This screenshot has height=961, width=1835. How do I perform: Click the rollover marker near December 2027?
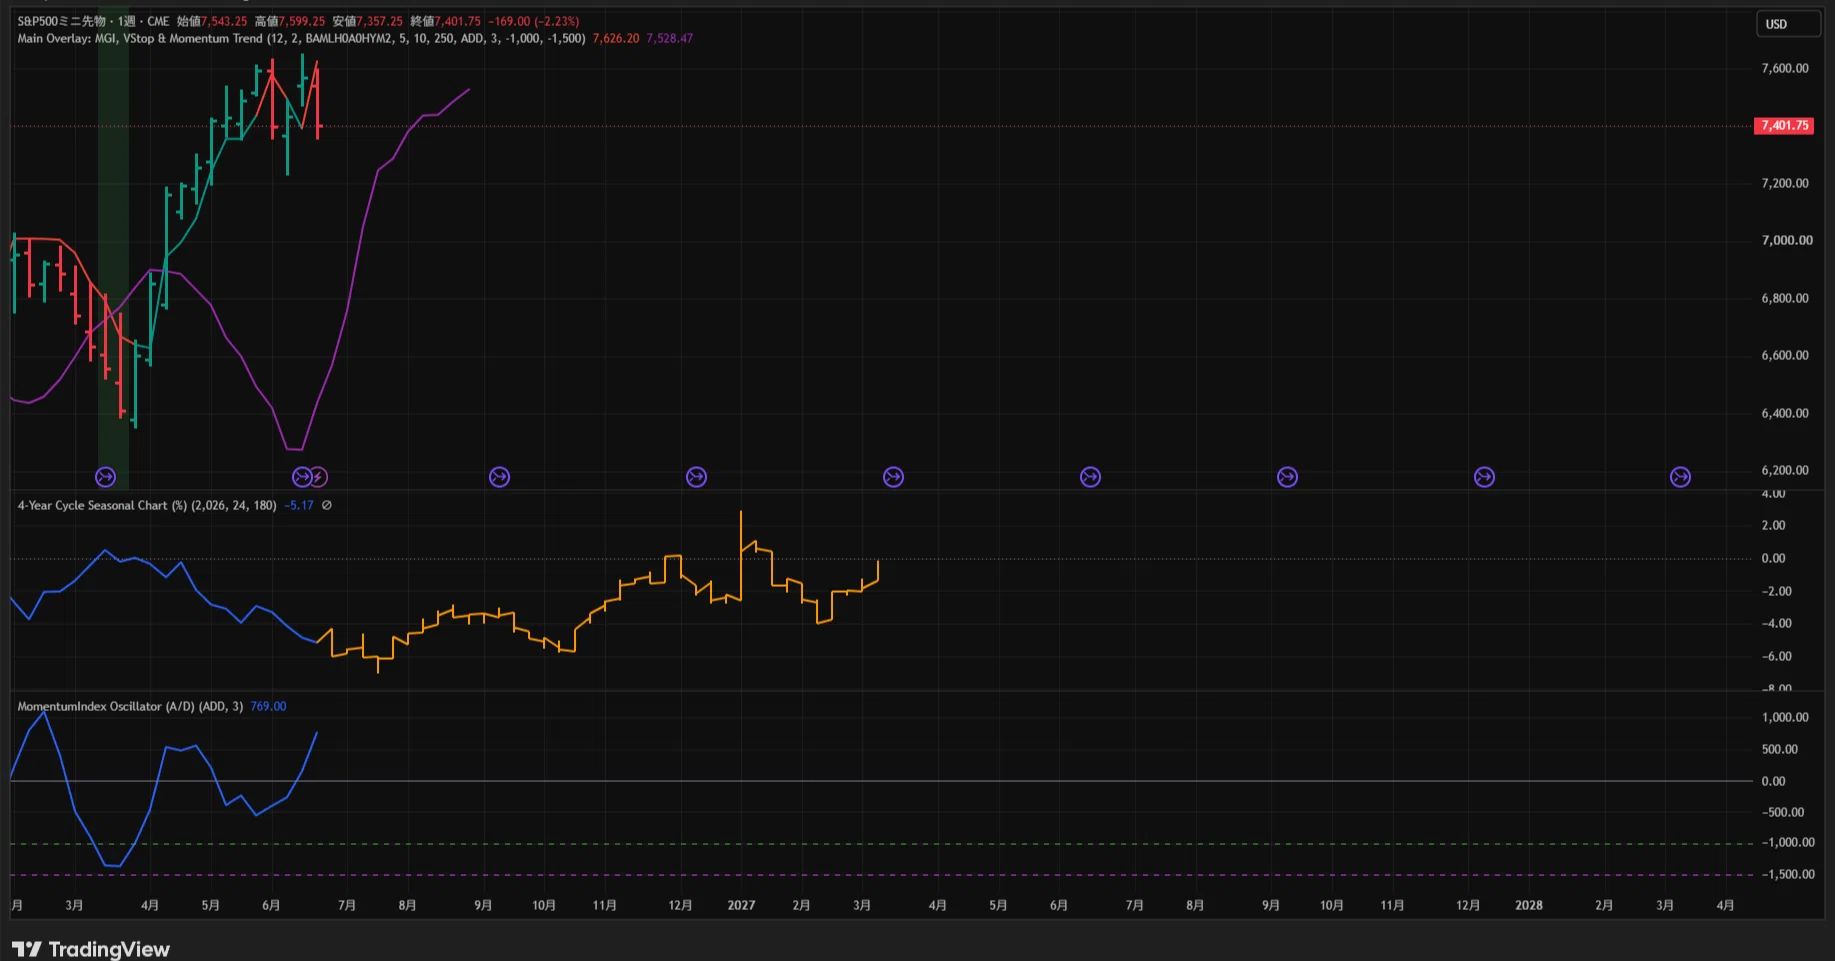[1484, 477]
